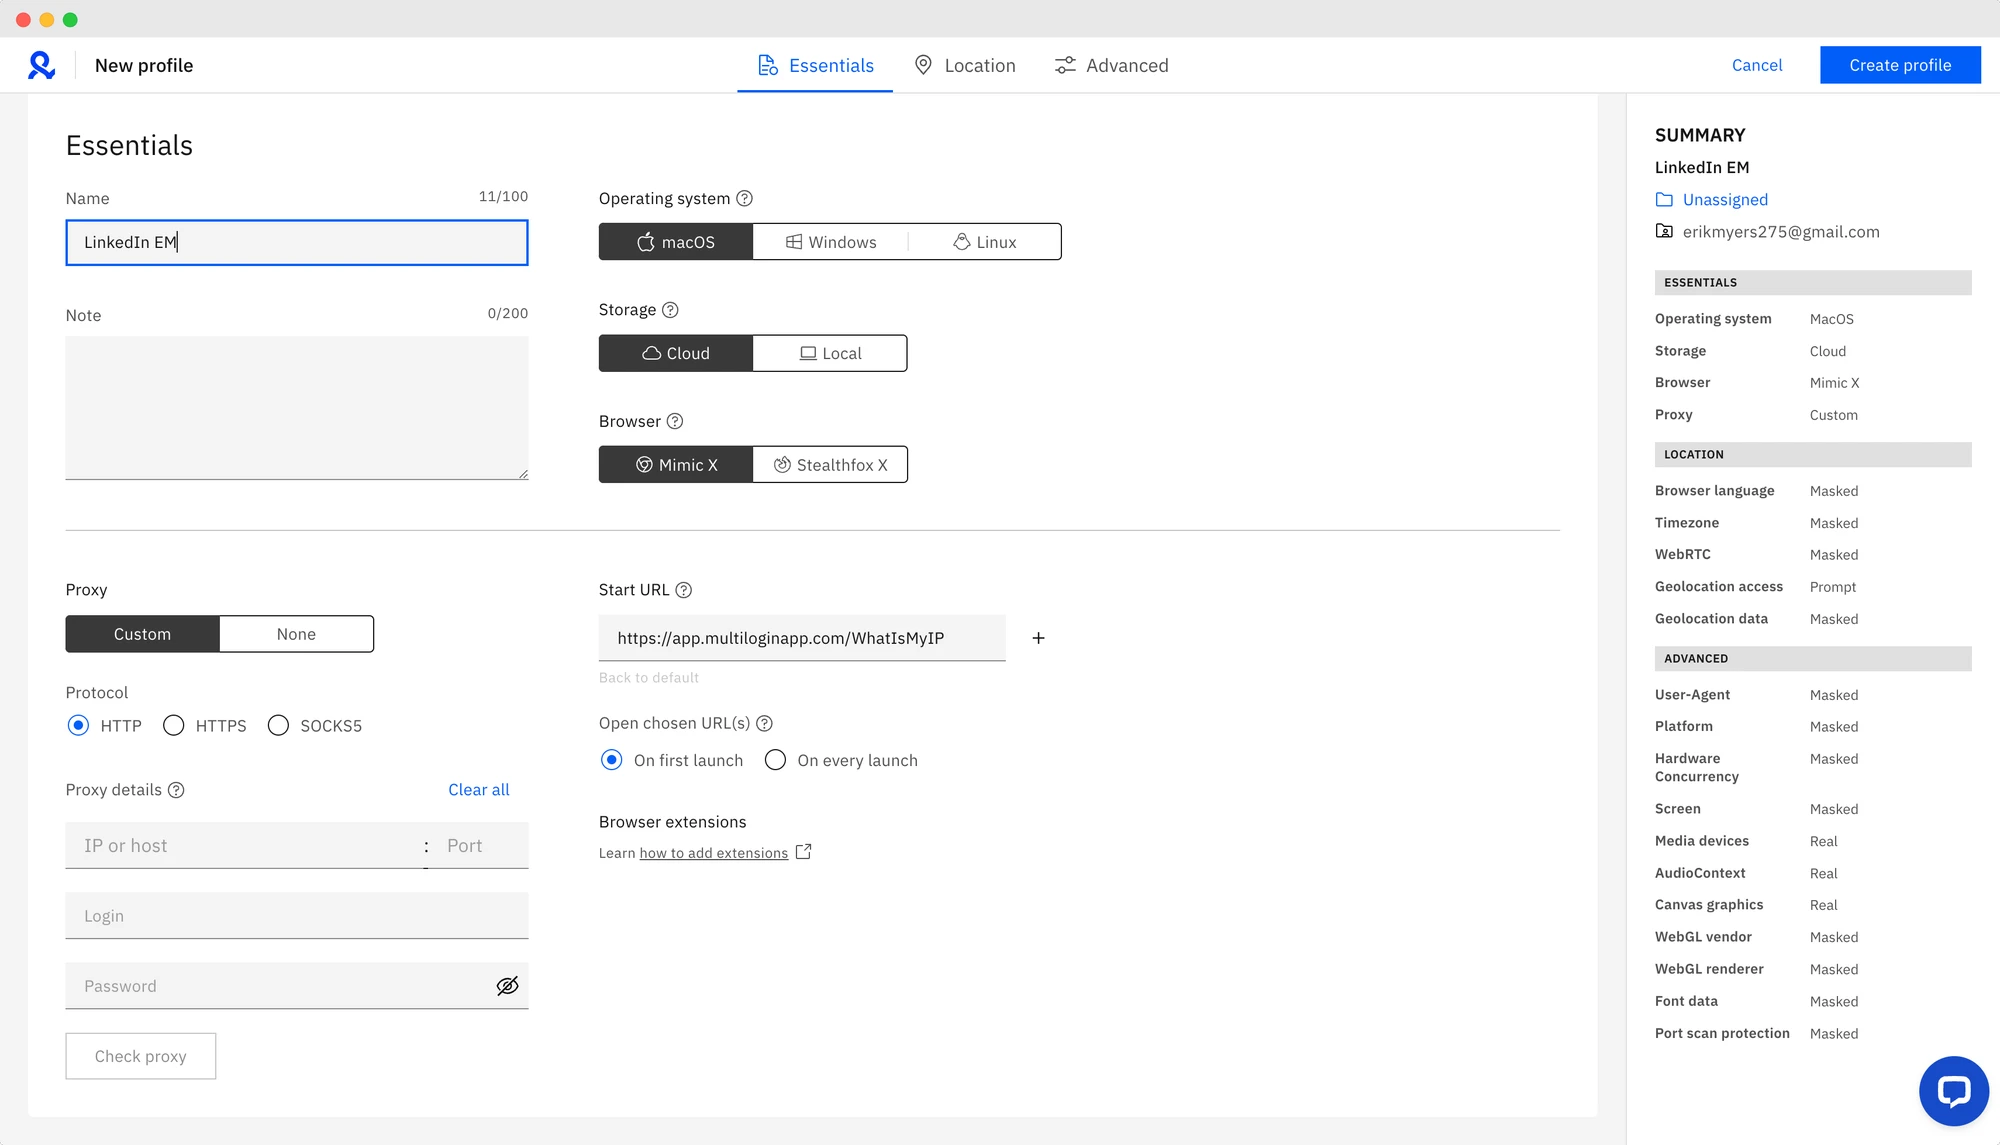The width and height of the screenshot is (2000, 1145).
Task: Click the ESSENTIALS summary section header
Action: point(1813,283)
